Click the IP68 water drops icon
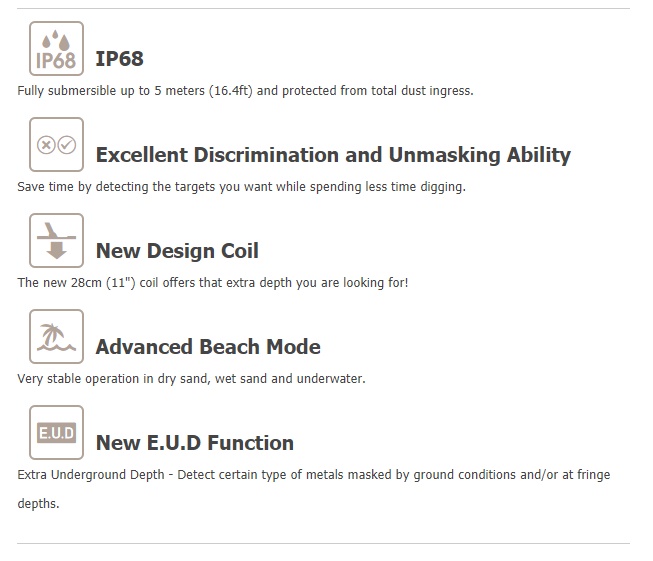The height and width of the screenshot is (561, 653). 56,49
